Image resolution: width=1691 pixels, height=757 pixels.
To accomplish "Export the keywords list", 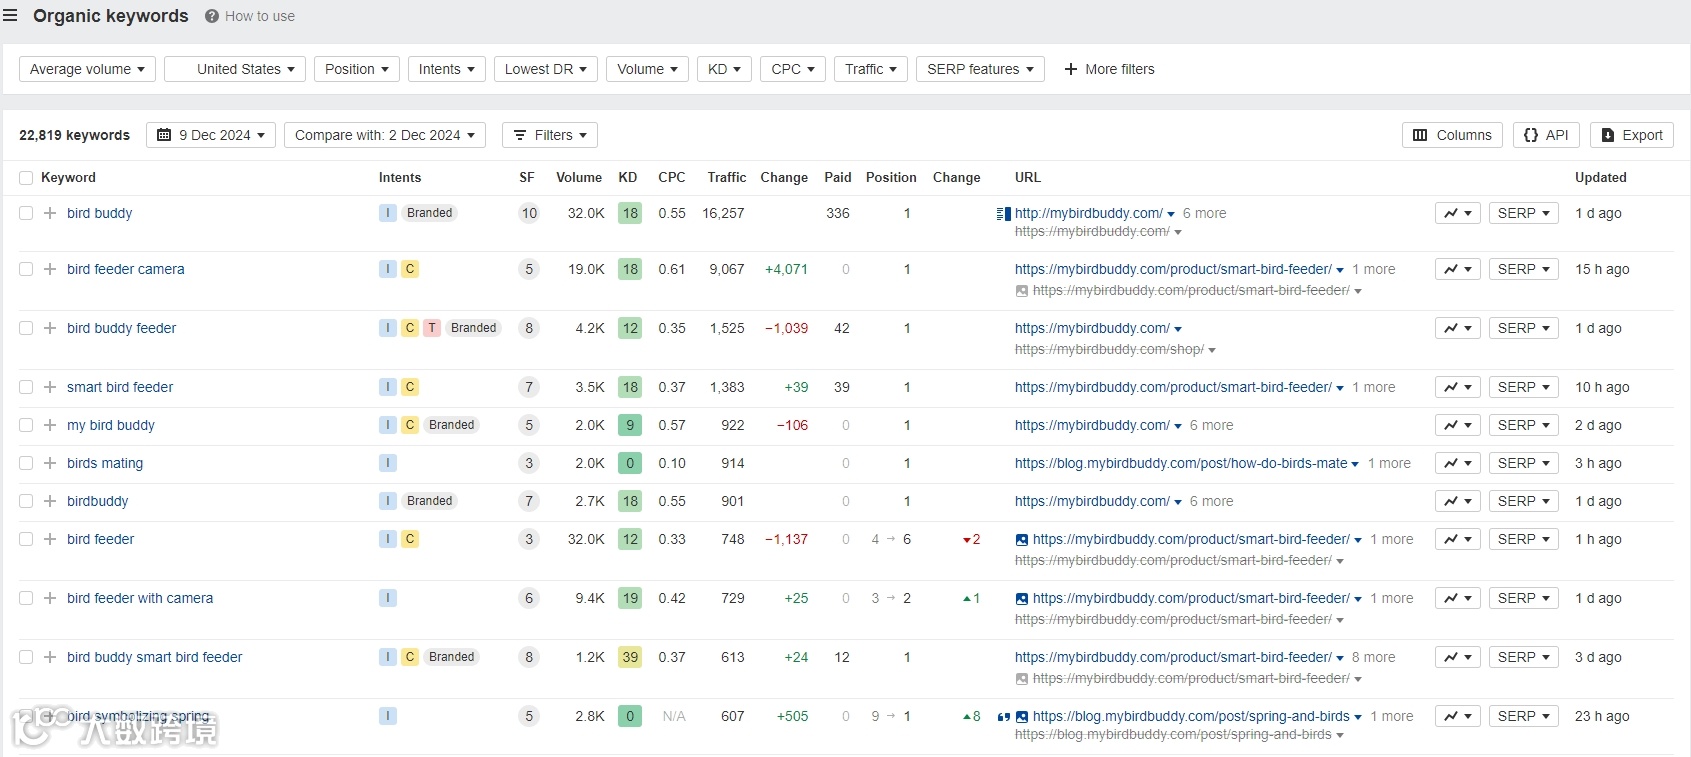I will (1632, 135).
